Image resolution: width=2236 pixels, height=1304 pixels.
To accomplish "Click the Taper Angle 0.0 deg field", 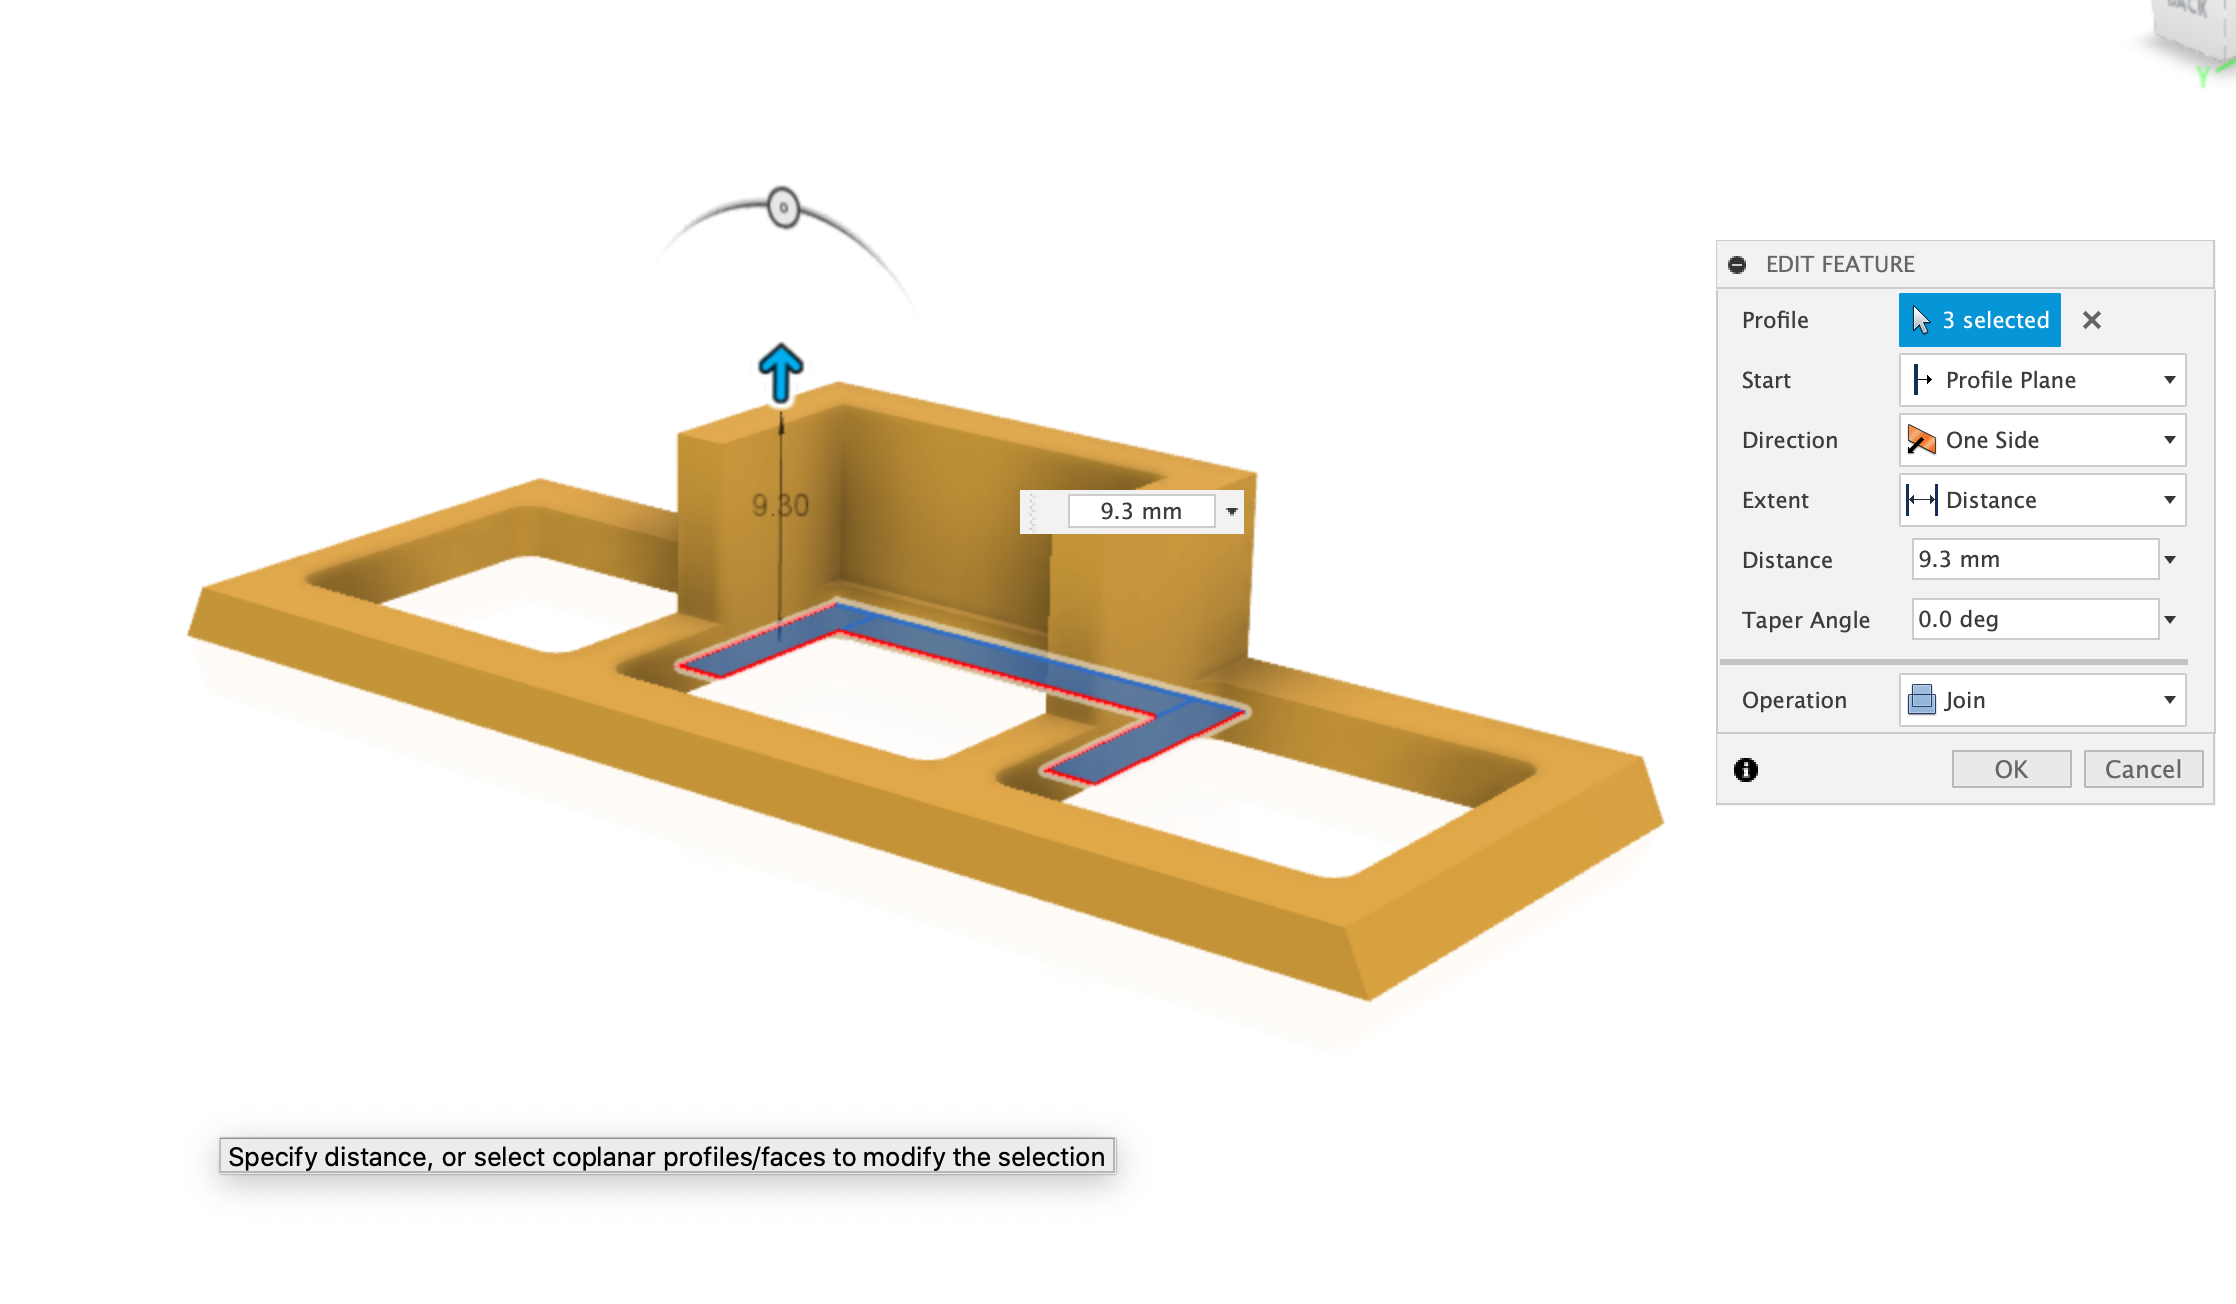I will click(2034, 619).
